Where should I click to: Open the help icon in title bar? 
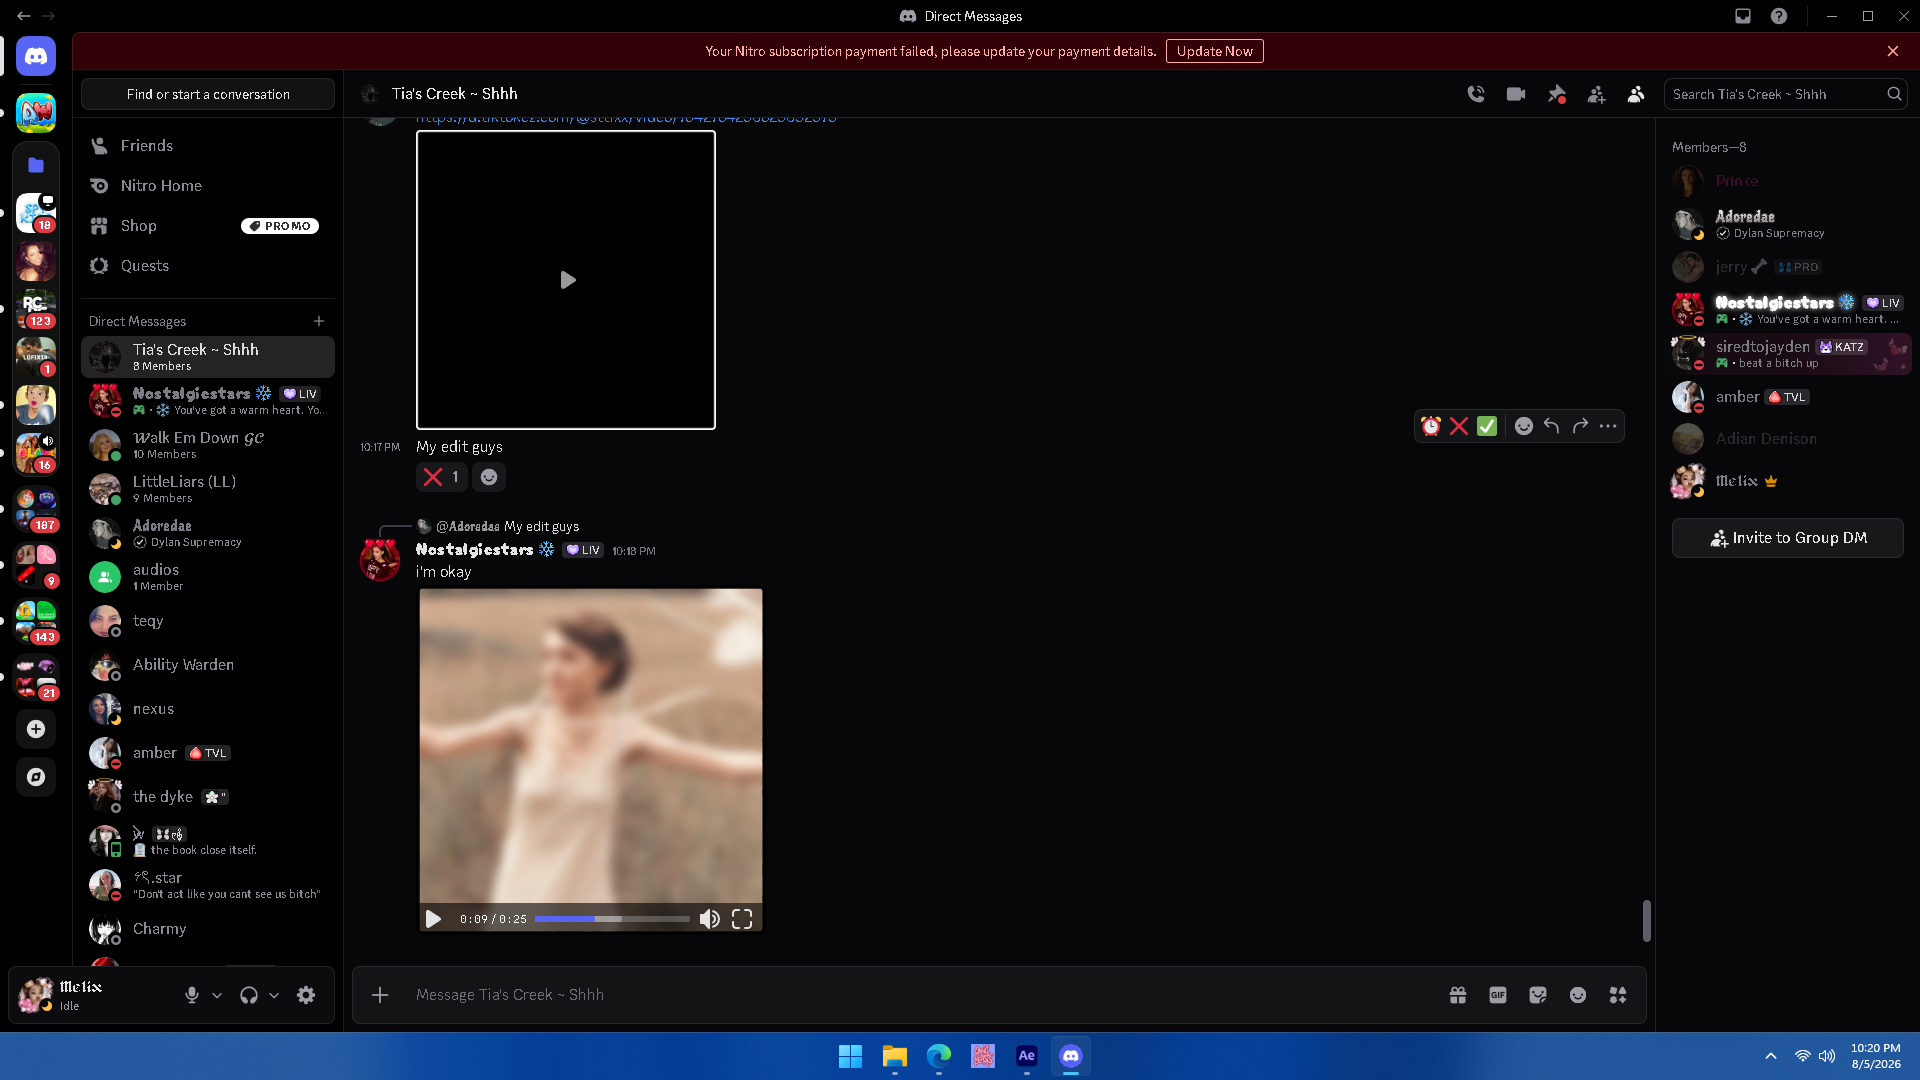click(x=1779, y=16)
